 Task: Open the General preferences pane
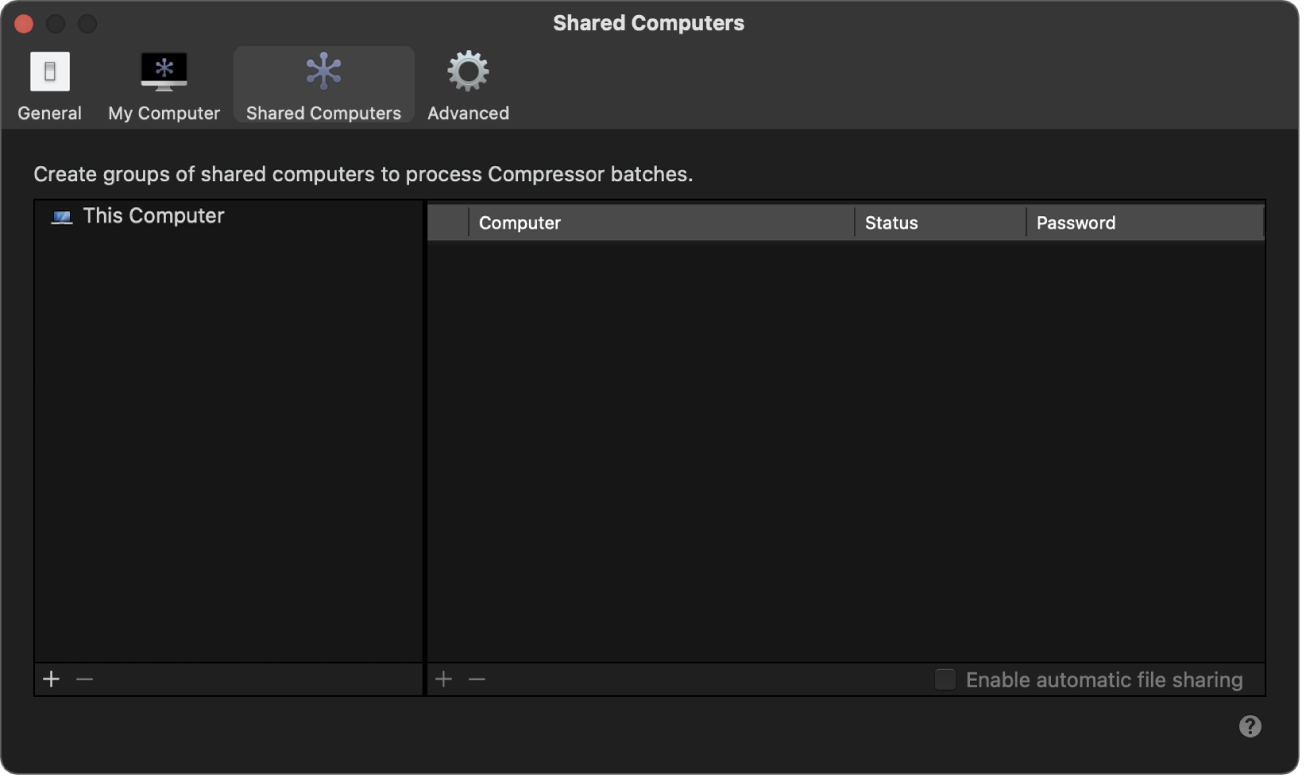48,84
